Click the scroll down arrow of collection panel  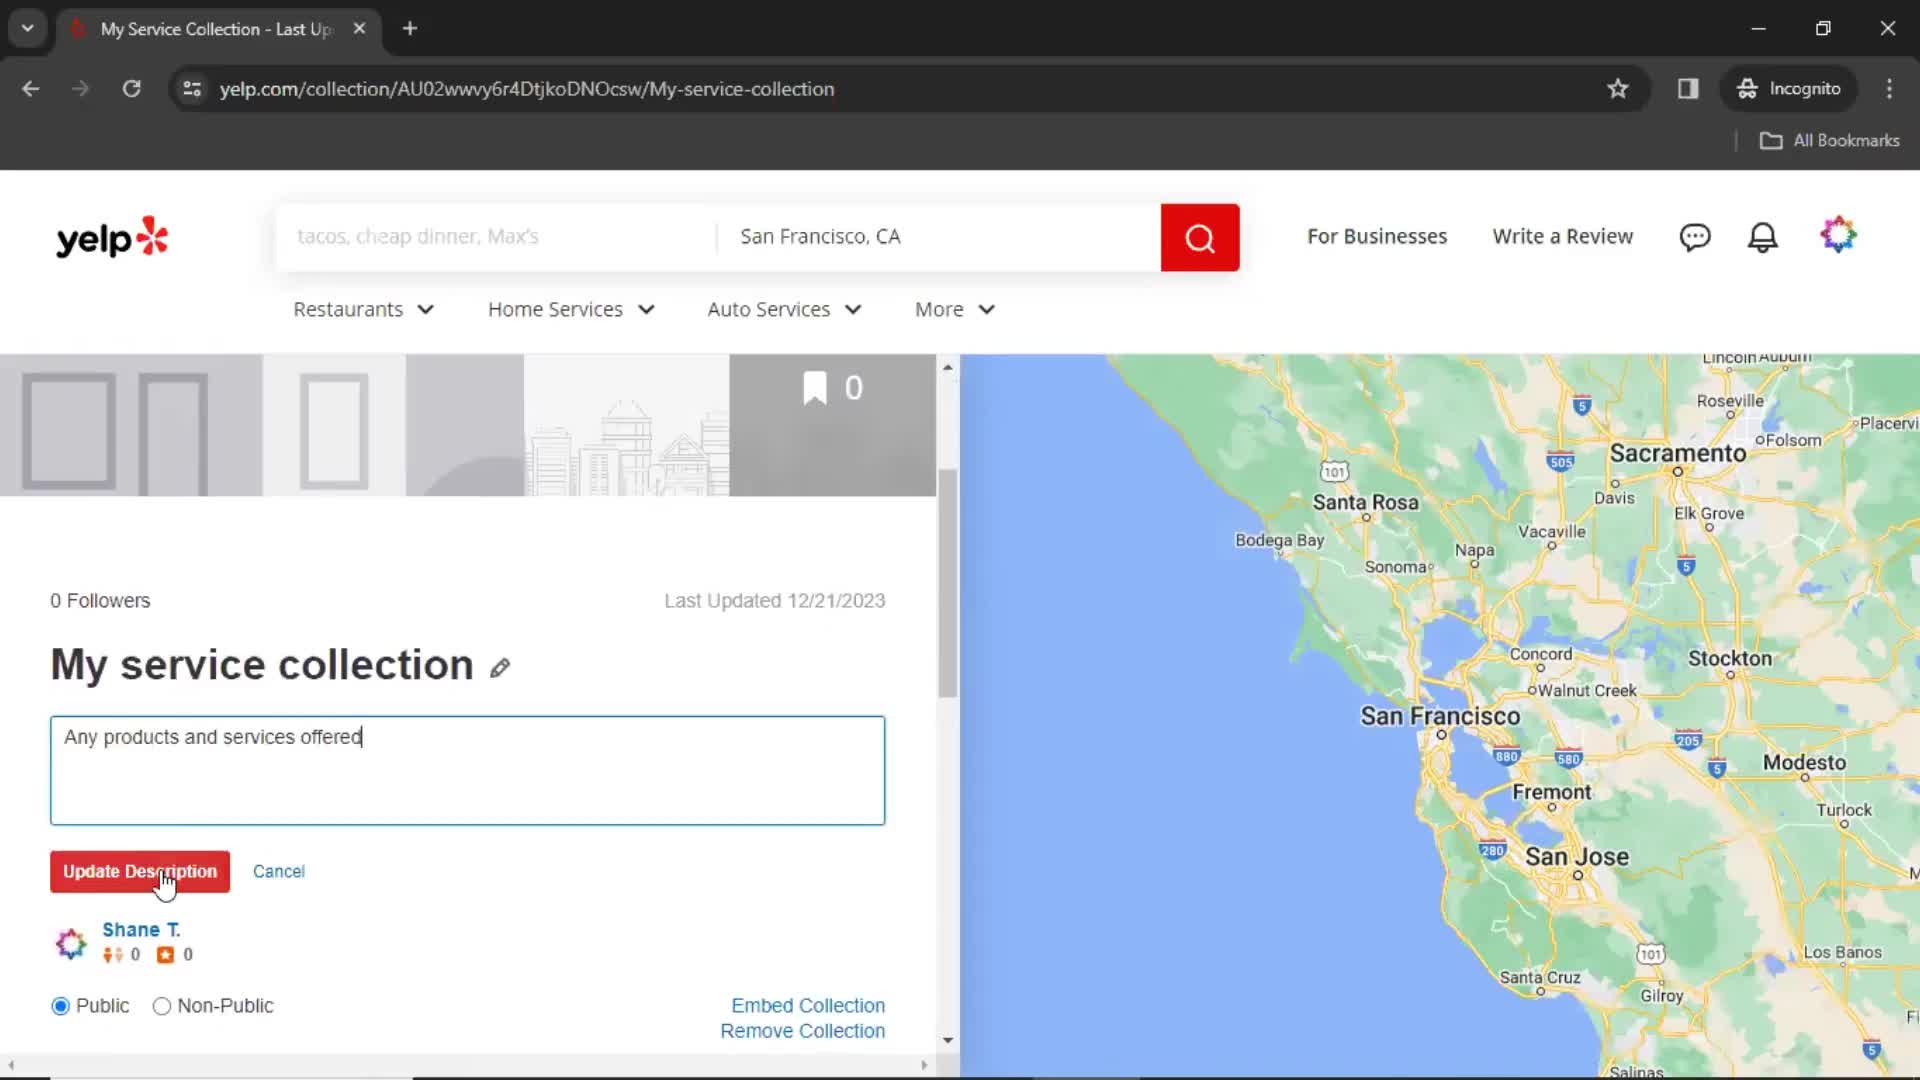[947, 1041]
